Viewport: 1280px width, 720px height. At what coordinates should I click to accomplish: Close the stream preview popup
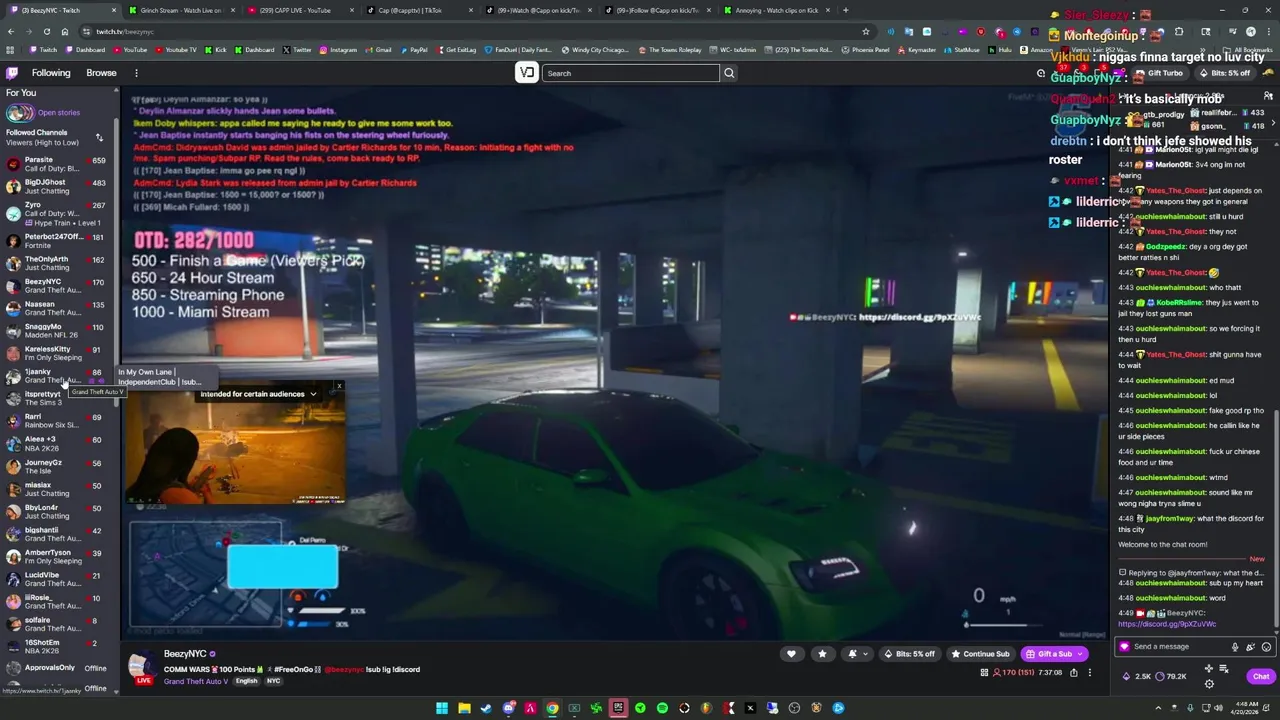pyautogui.click(x=339, y=386)
